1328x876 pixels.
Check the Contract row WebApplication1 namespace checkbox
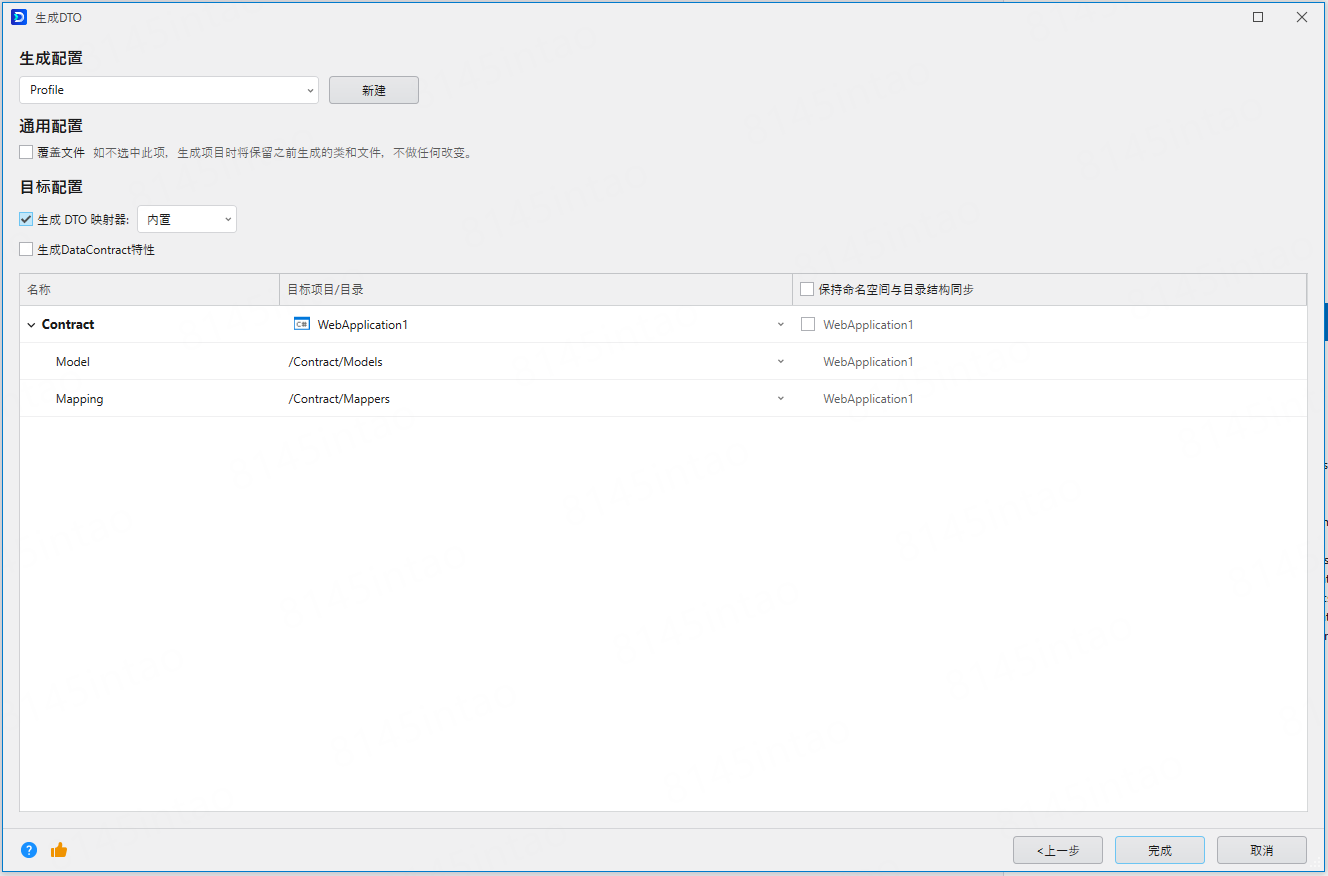click(808, 324)
